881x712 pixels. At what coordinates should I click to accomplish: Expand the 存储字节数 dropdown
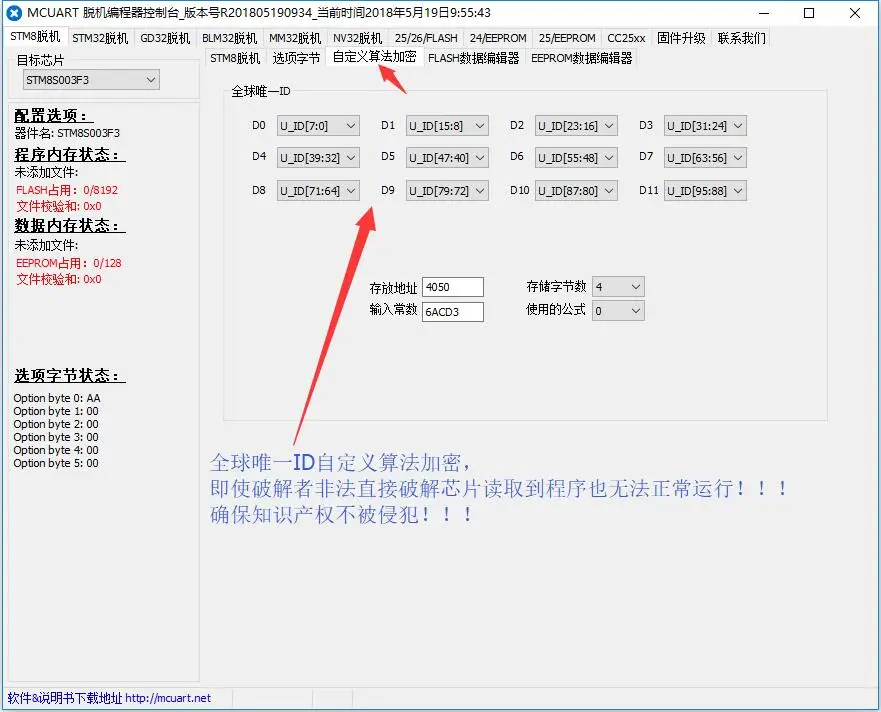tap(618, 287)
